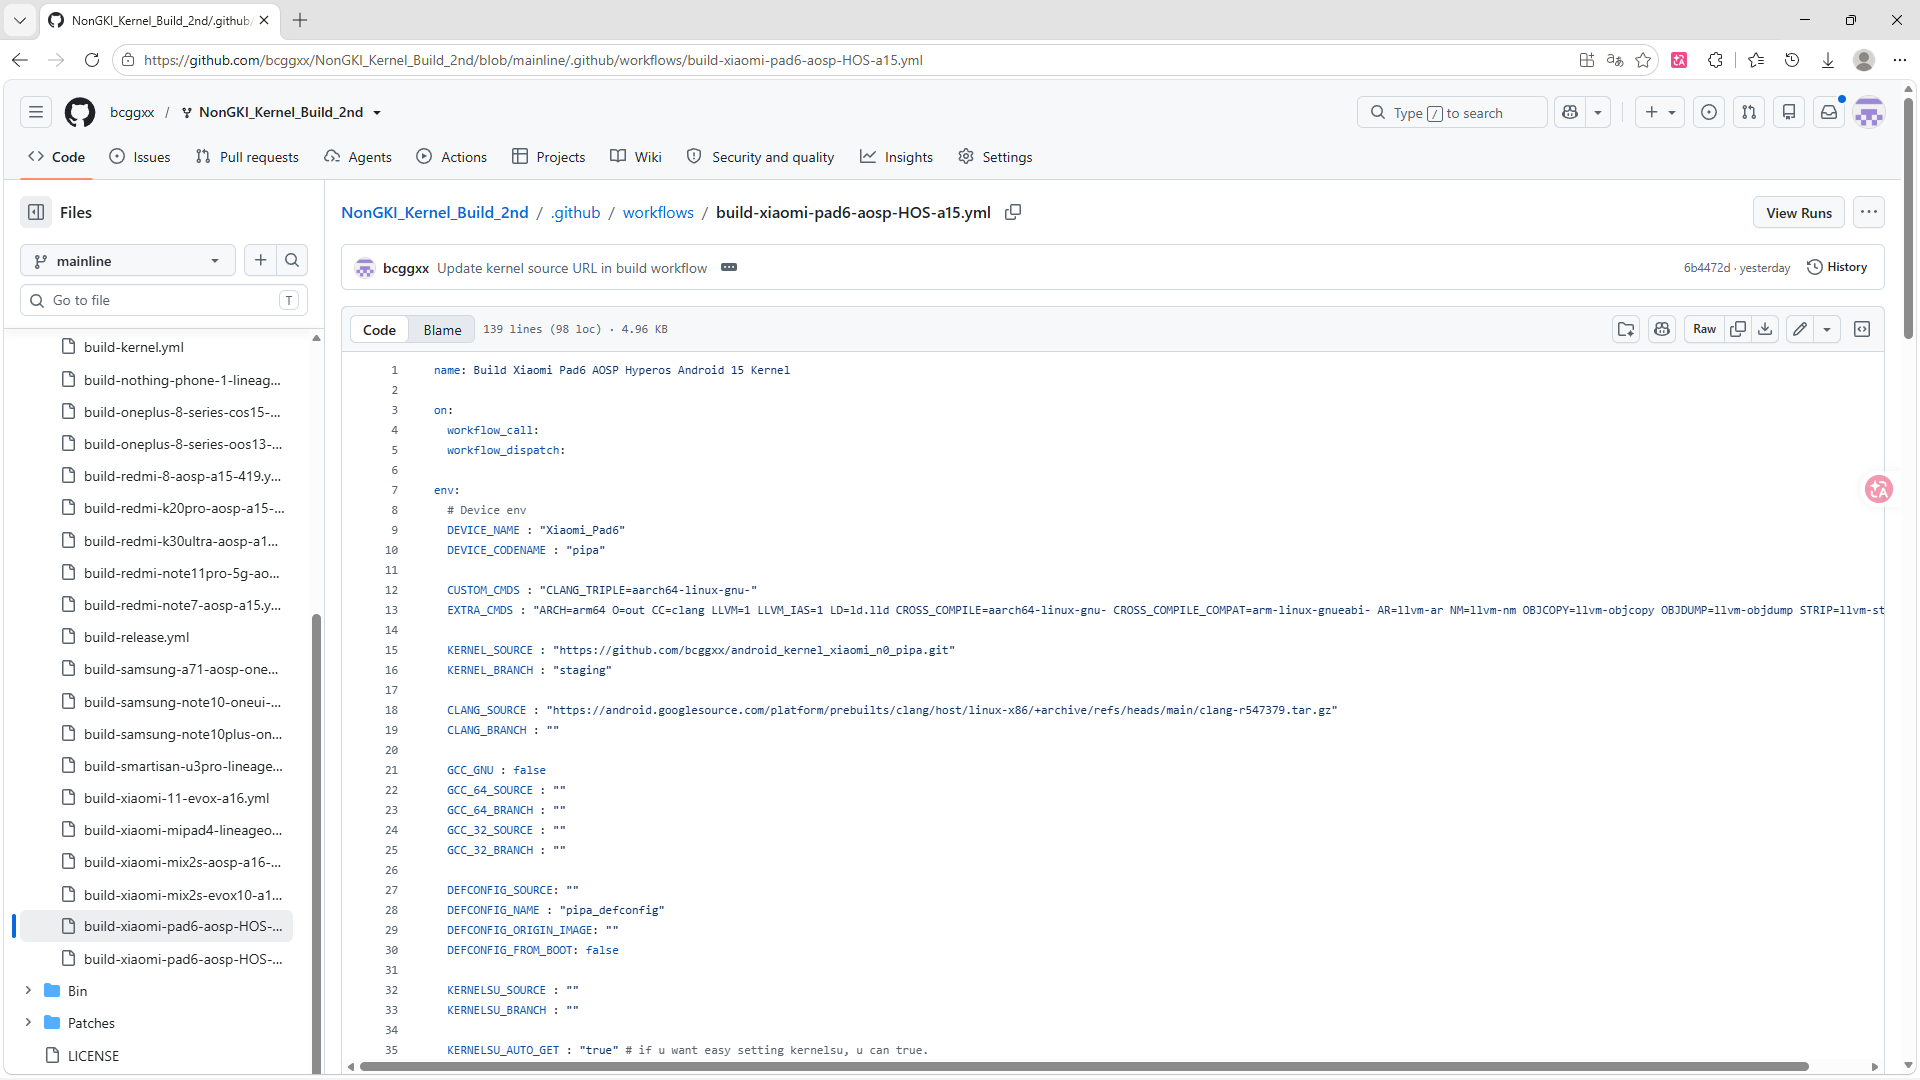
Task: Open the Insights tab
Action: tap(896, 157)
